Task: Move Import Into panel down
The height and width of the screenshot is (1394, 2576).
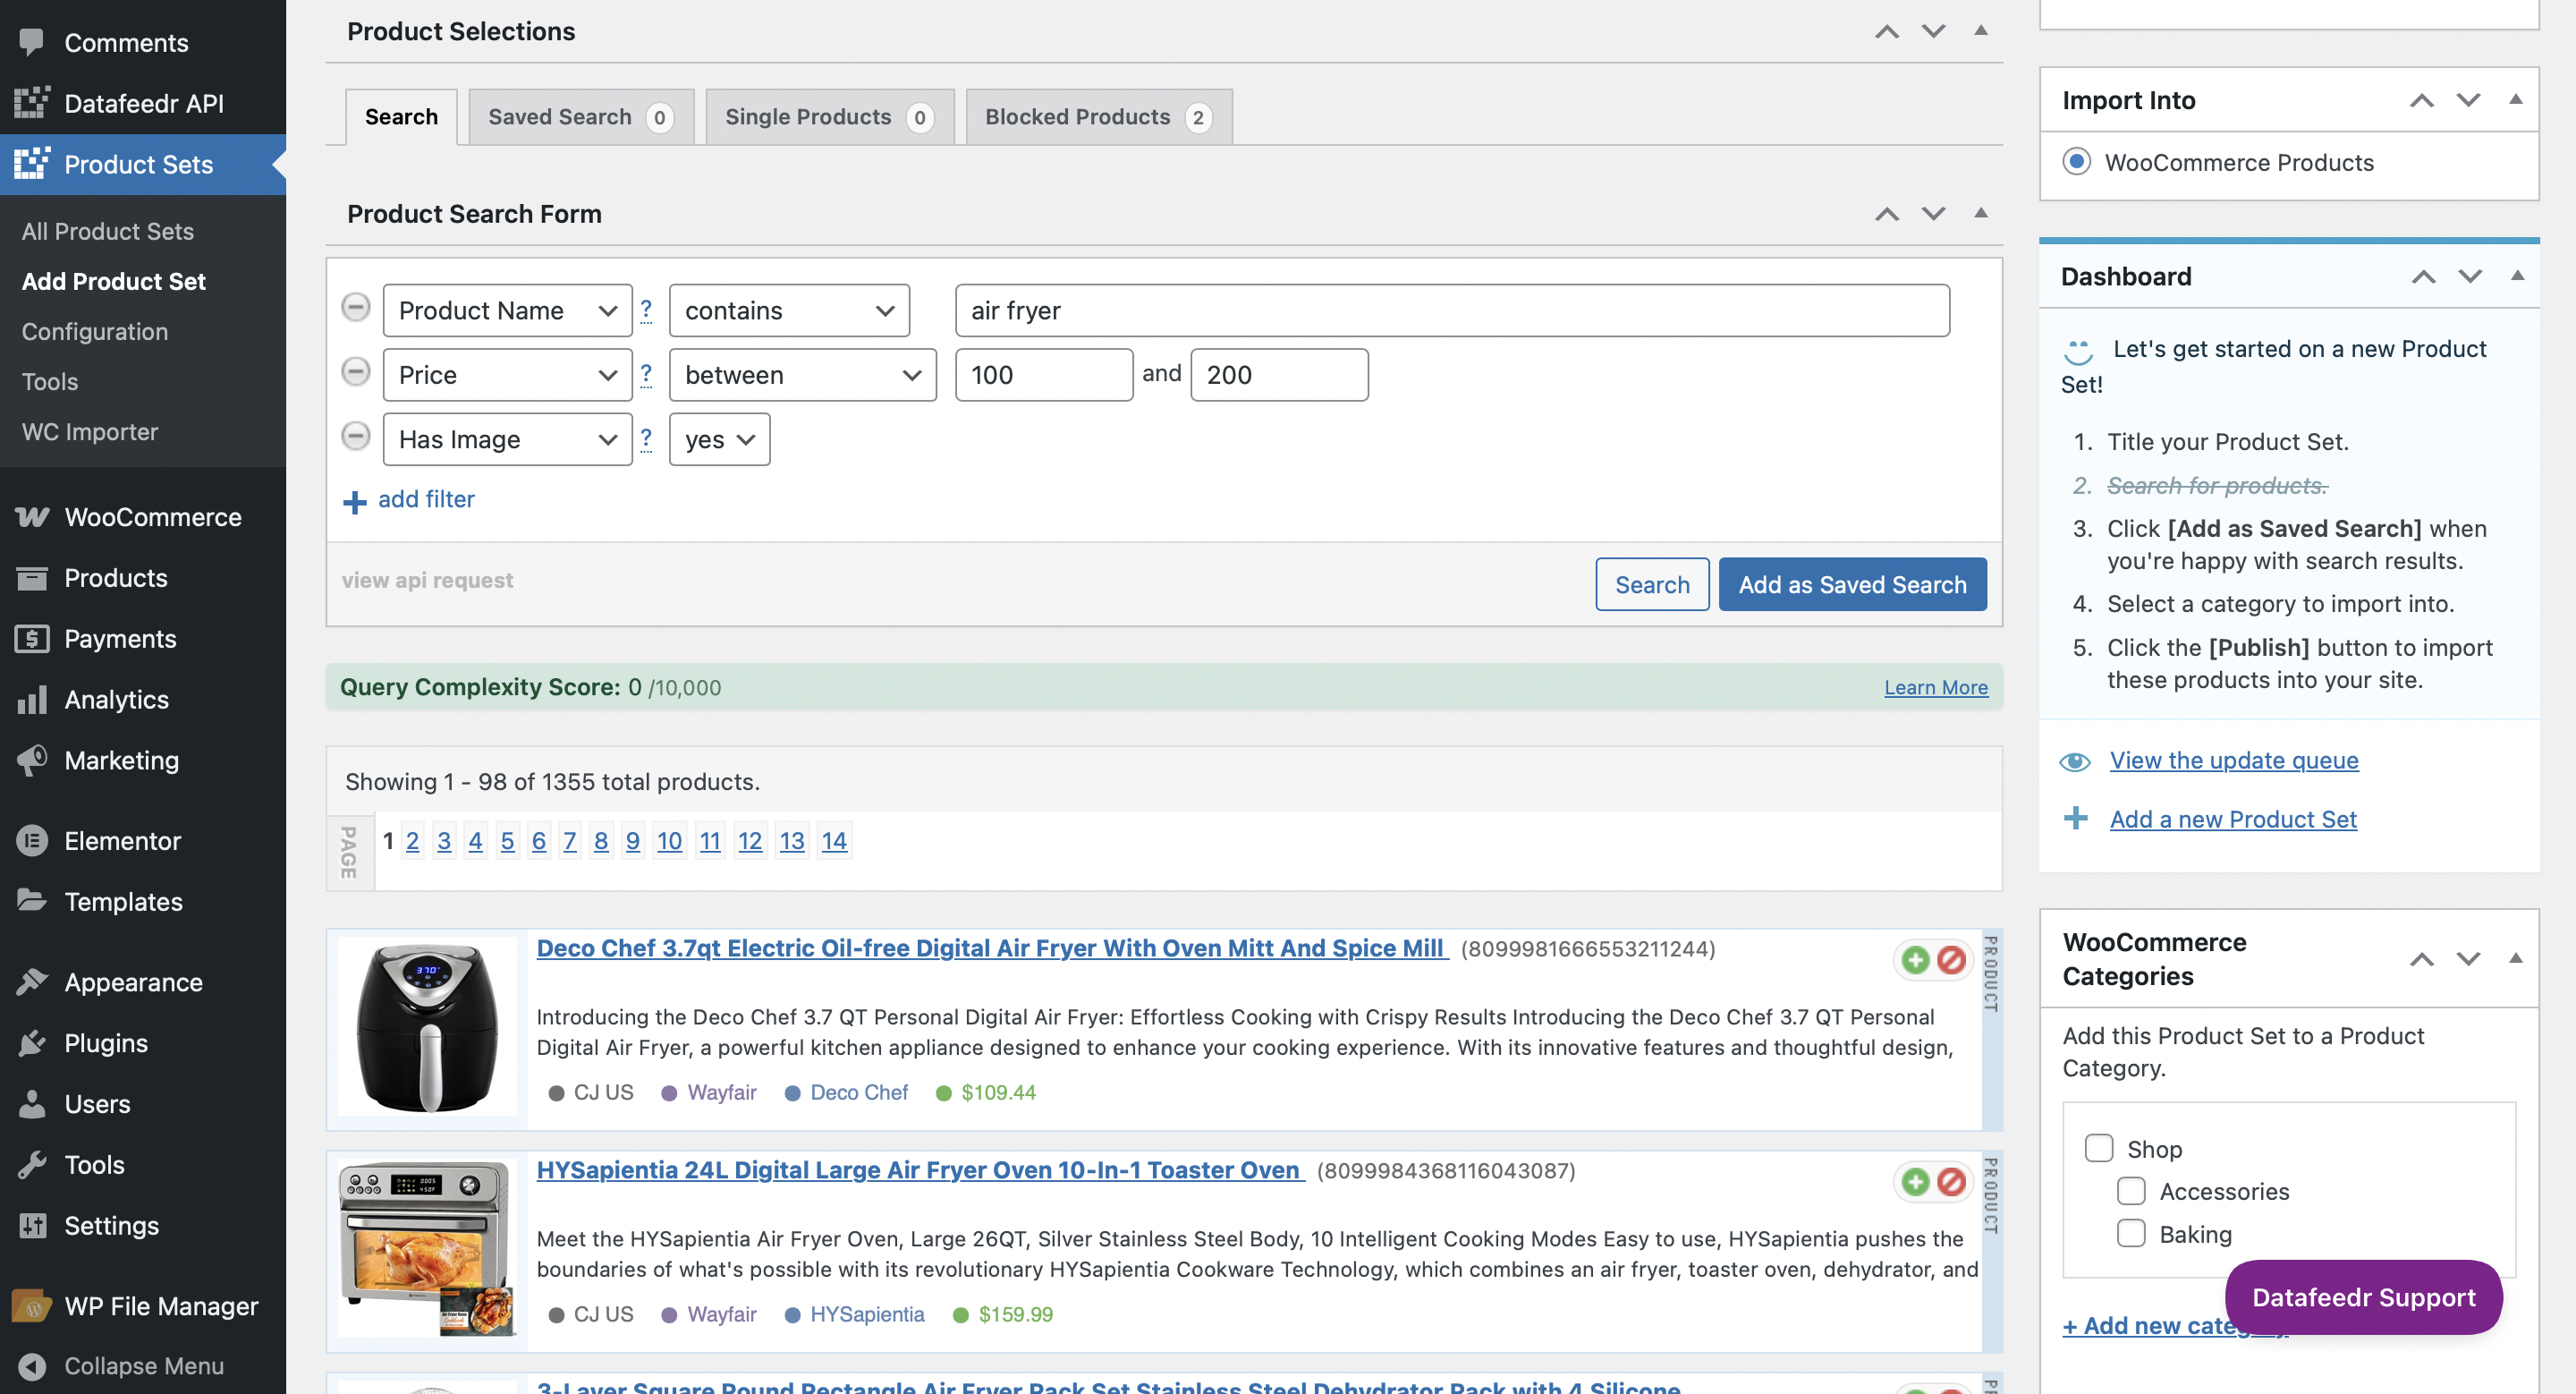Action: click(x=2467, y=100)
